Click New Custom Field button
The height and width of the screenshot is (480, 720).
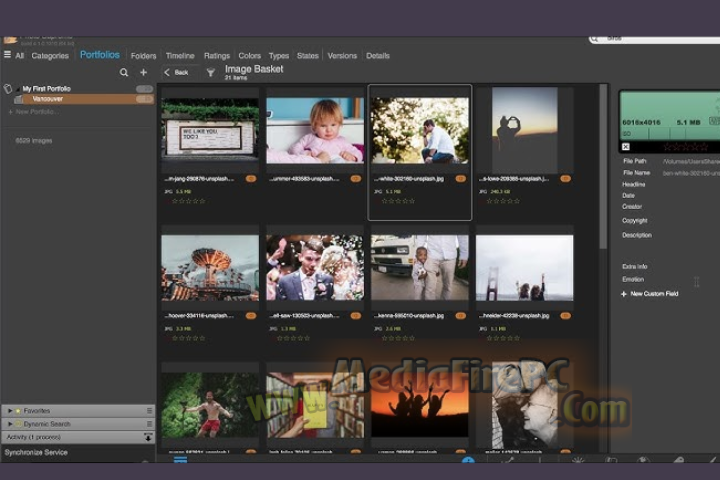(650, 294)
